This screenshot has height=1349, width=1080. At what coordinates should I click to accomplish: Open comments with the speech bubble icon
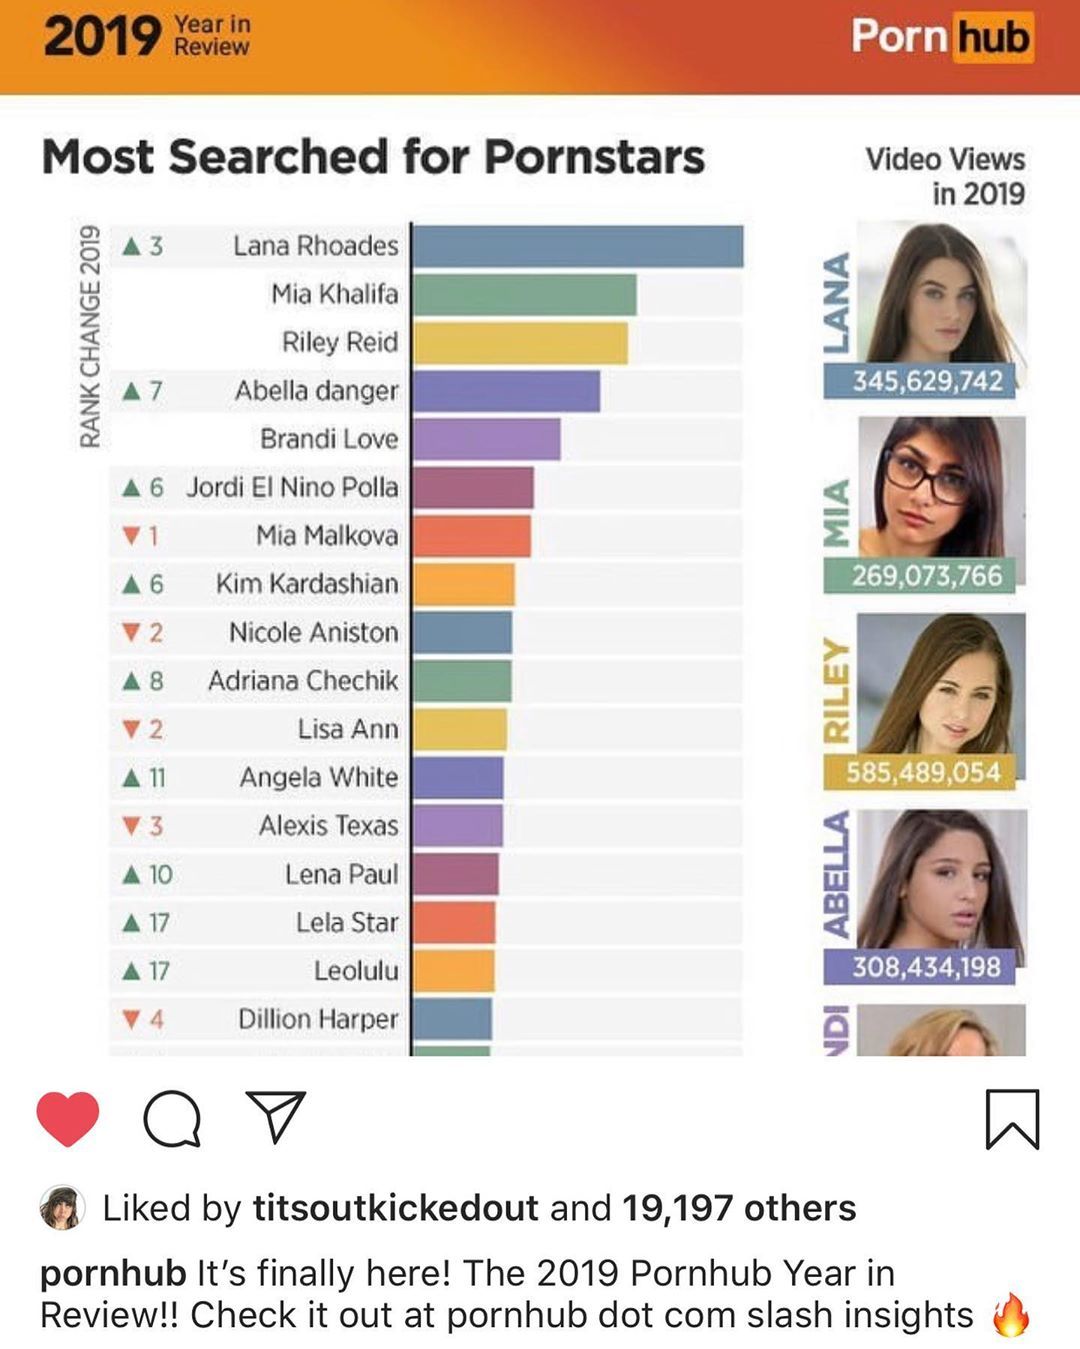click(172, 1118)
